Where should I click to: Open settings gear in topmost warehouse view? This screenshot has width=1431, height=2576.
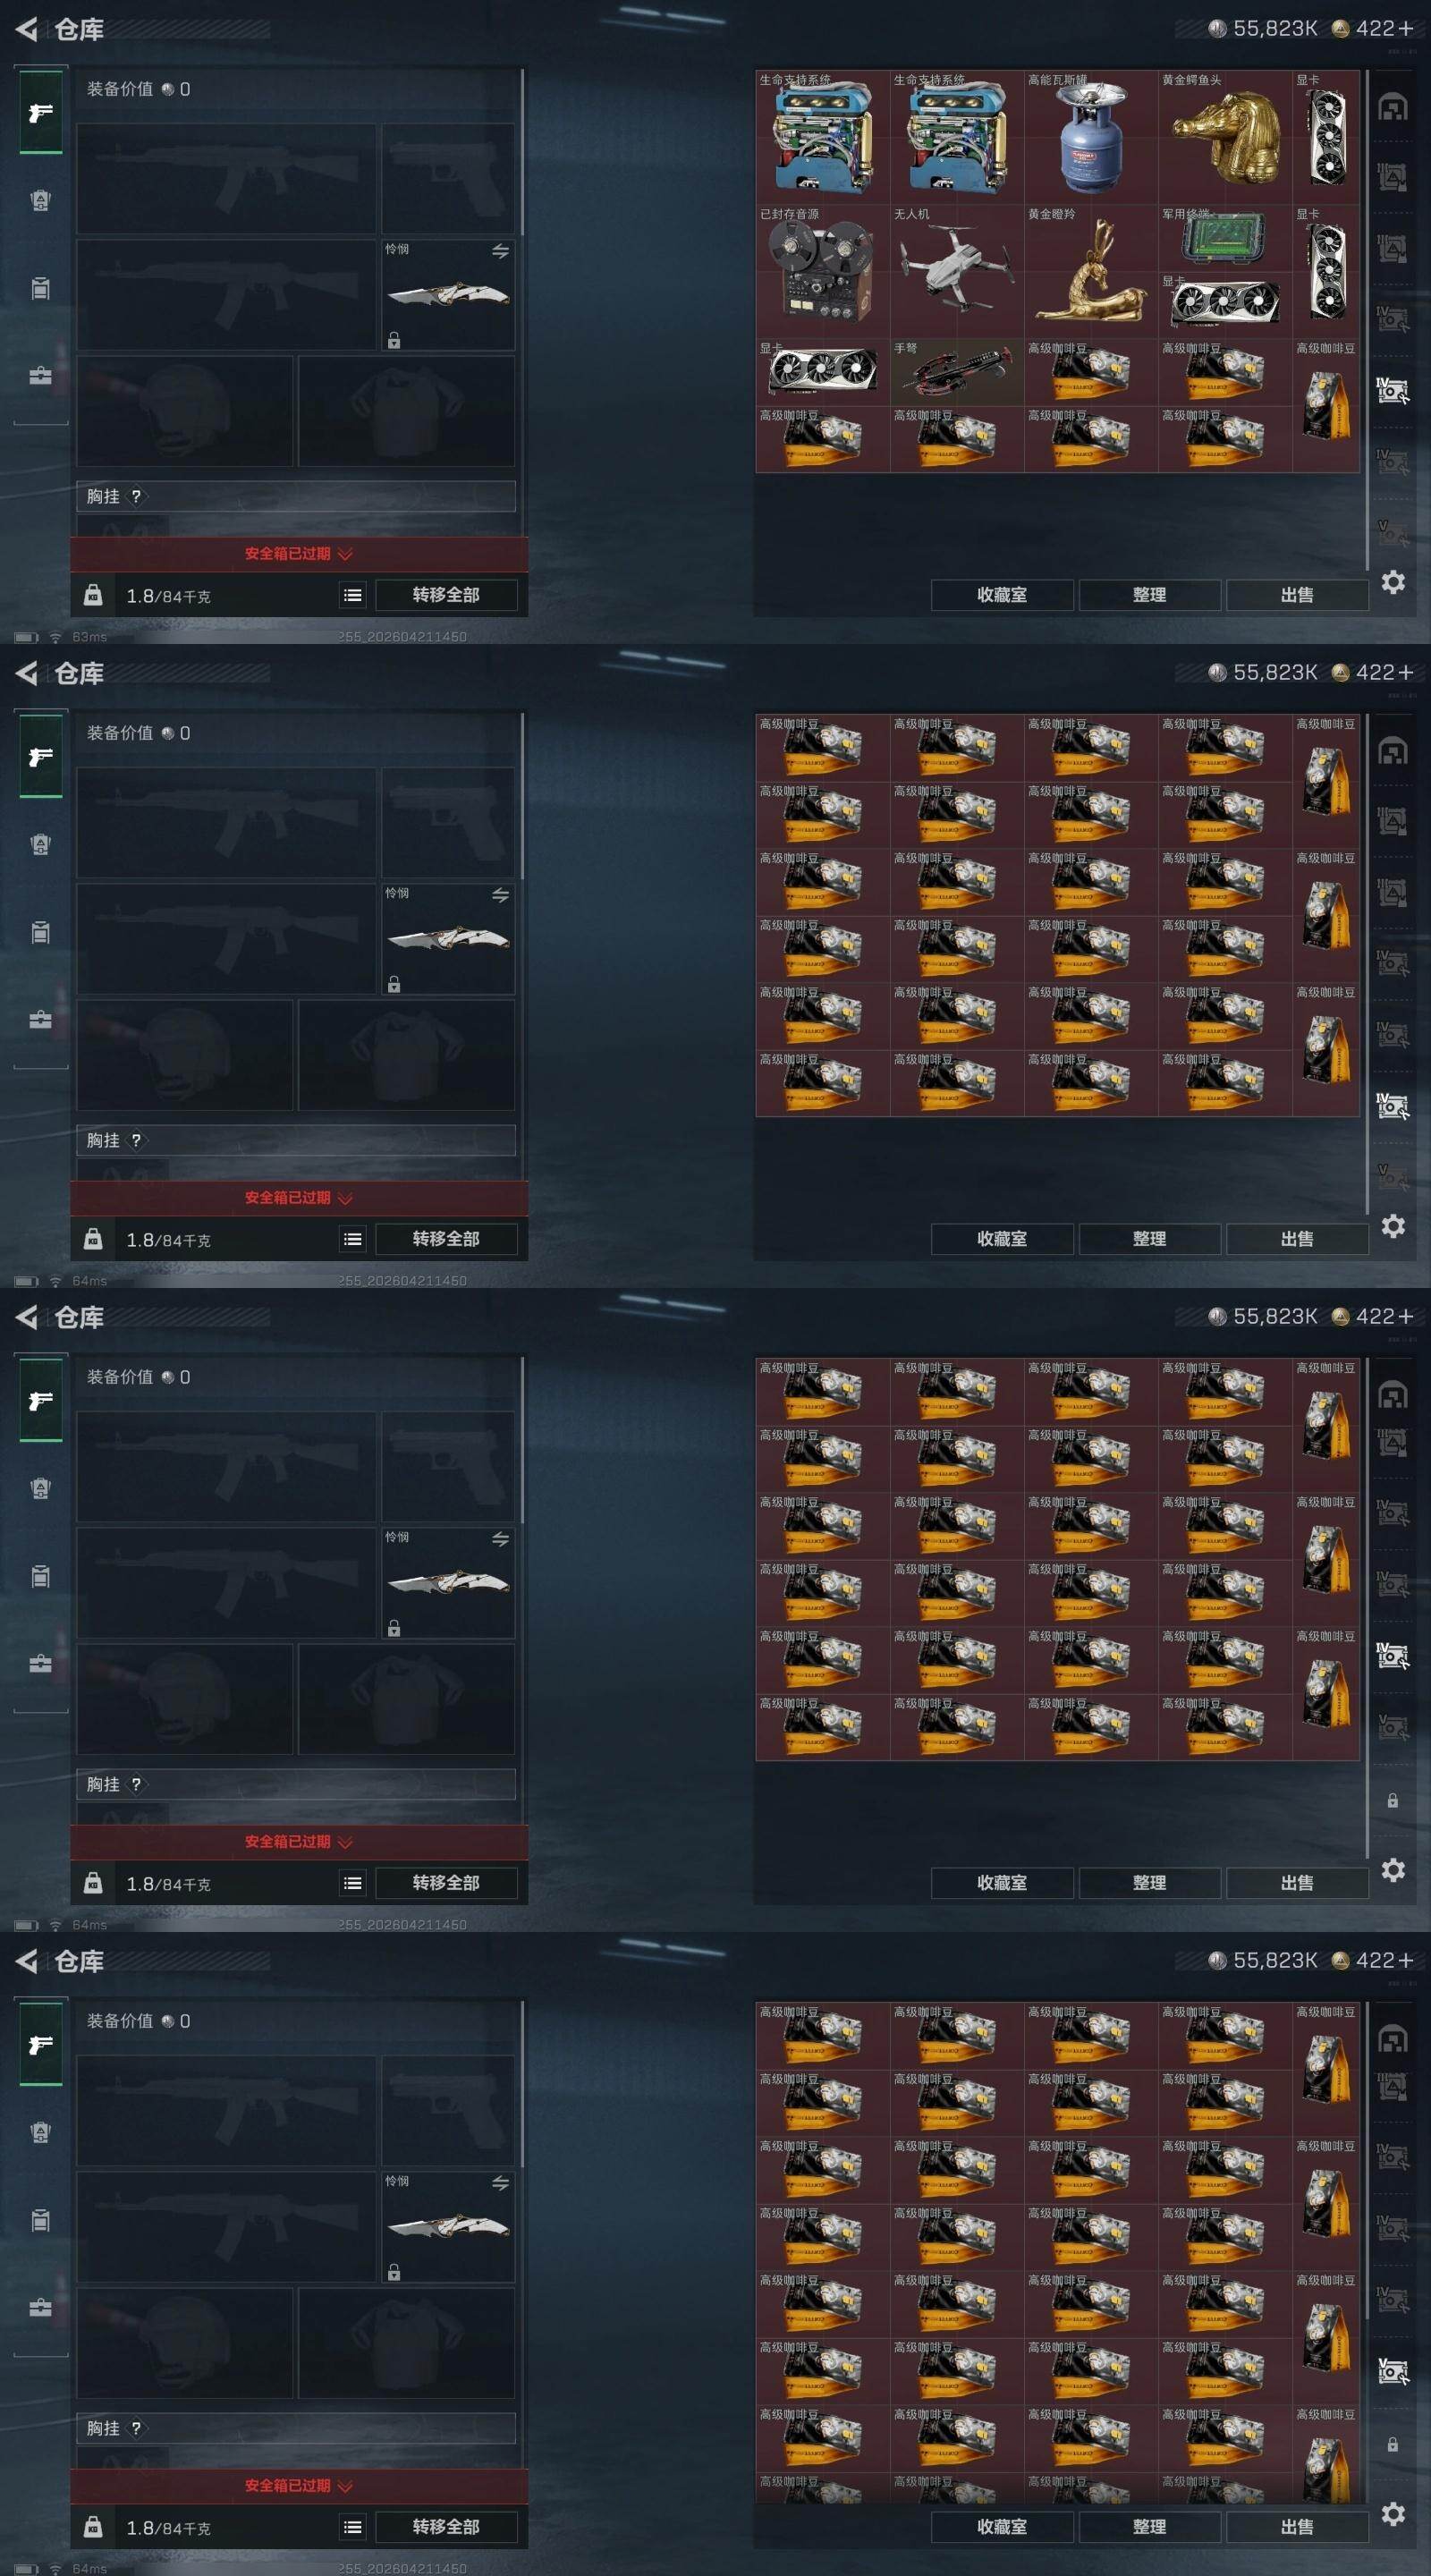coord(1393,582)
